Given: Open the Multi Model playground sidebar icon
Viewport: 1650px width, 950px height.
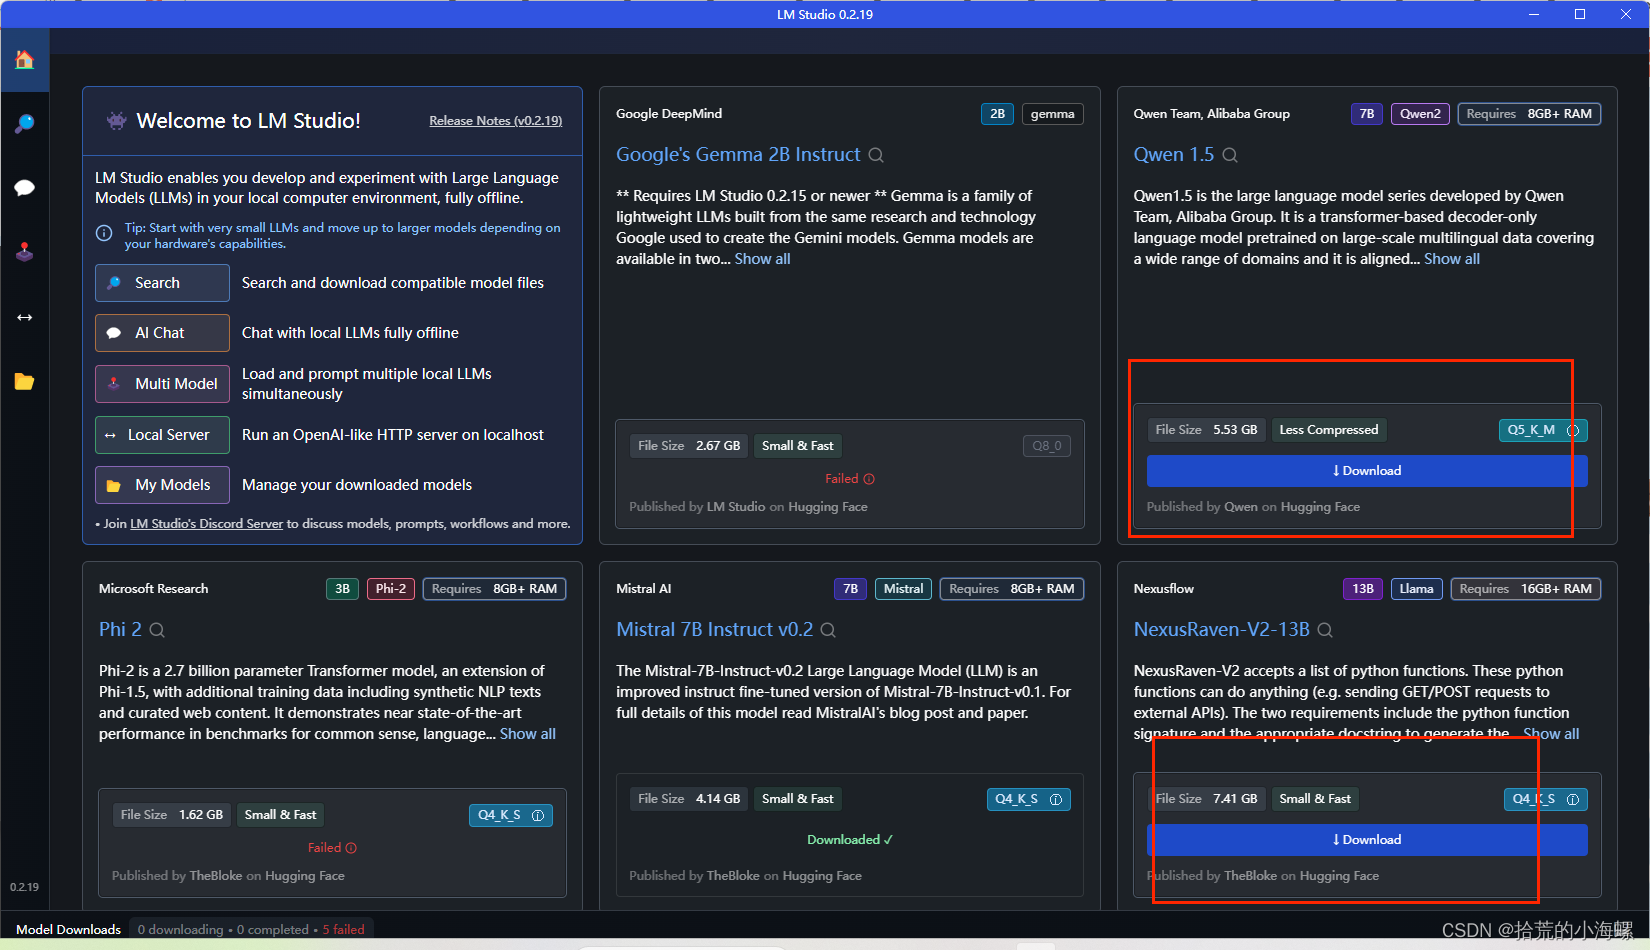Looking at the screenshot, I should 25,252.
